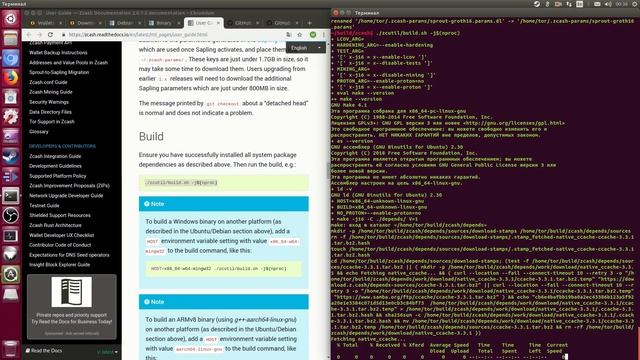Click the translate page icon in address bar
The width and height of the screenshot is (640, 360).
coord(289,35)
